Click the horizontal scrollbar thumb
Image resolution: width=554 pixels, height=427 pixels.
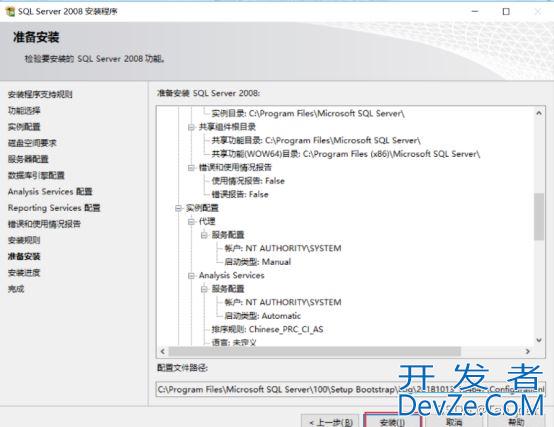[314, 351]
